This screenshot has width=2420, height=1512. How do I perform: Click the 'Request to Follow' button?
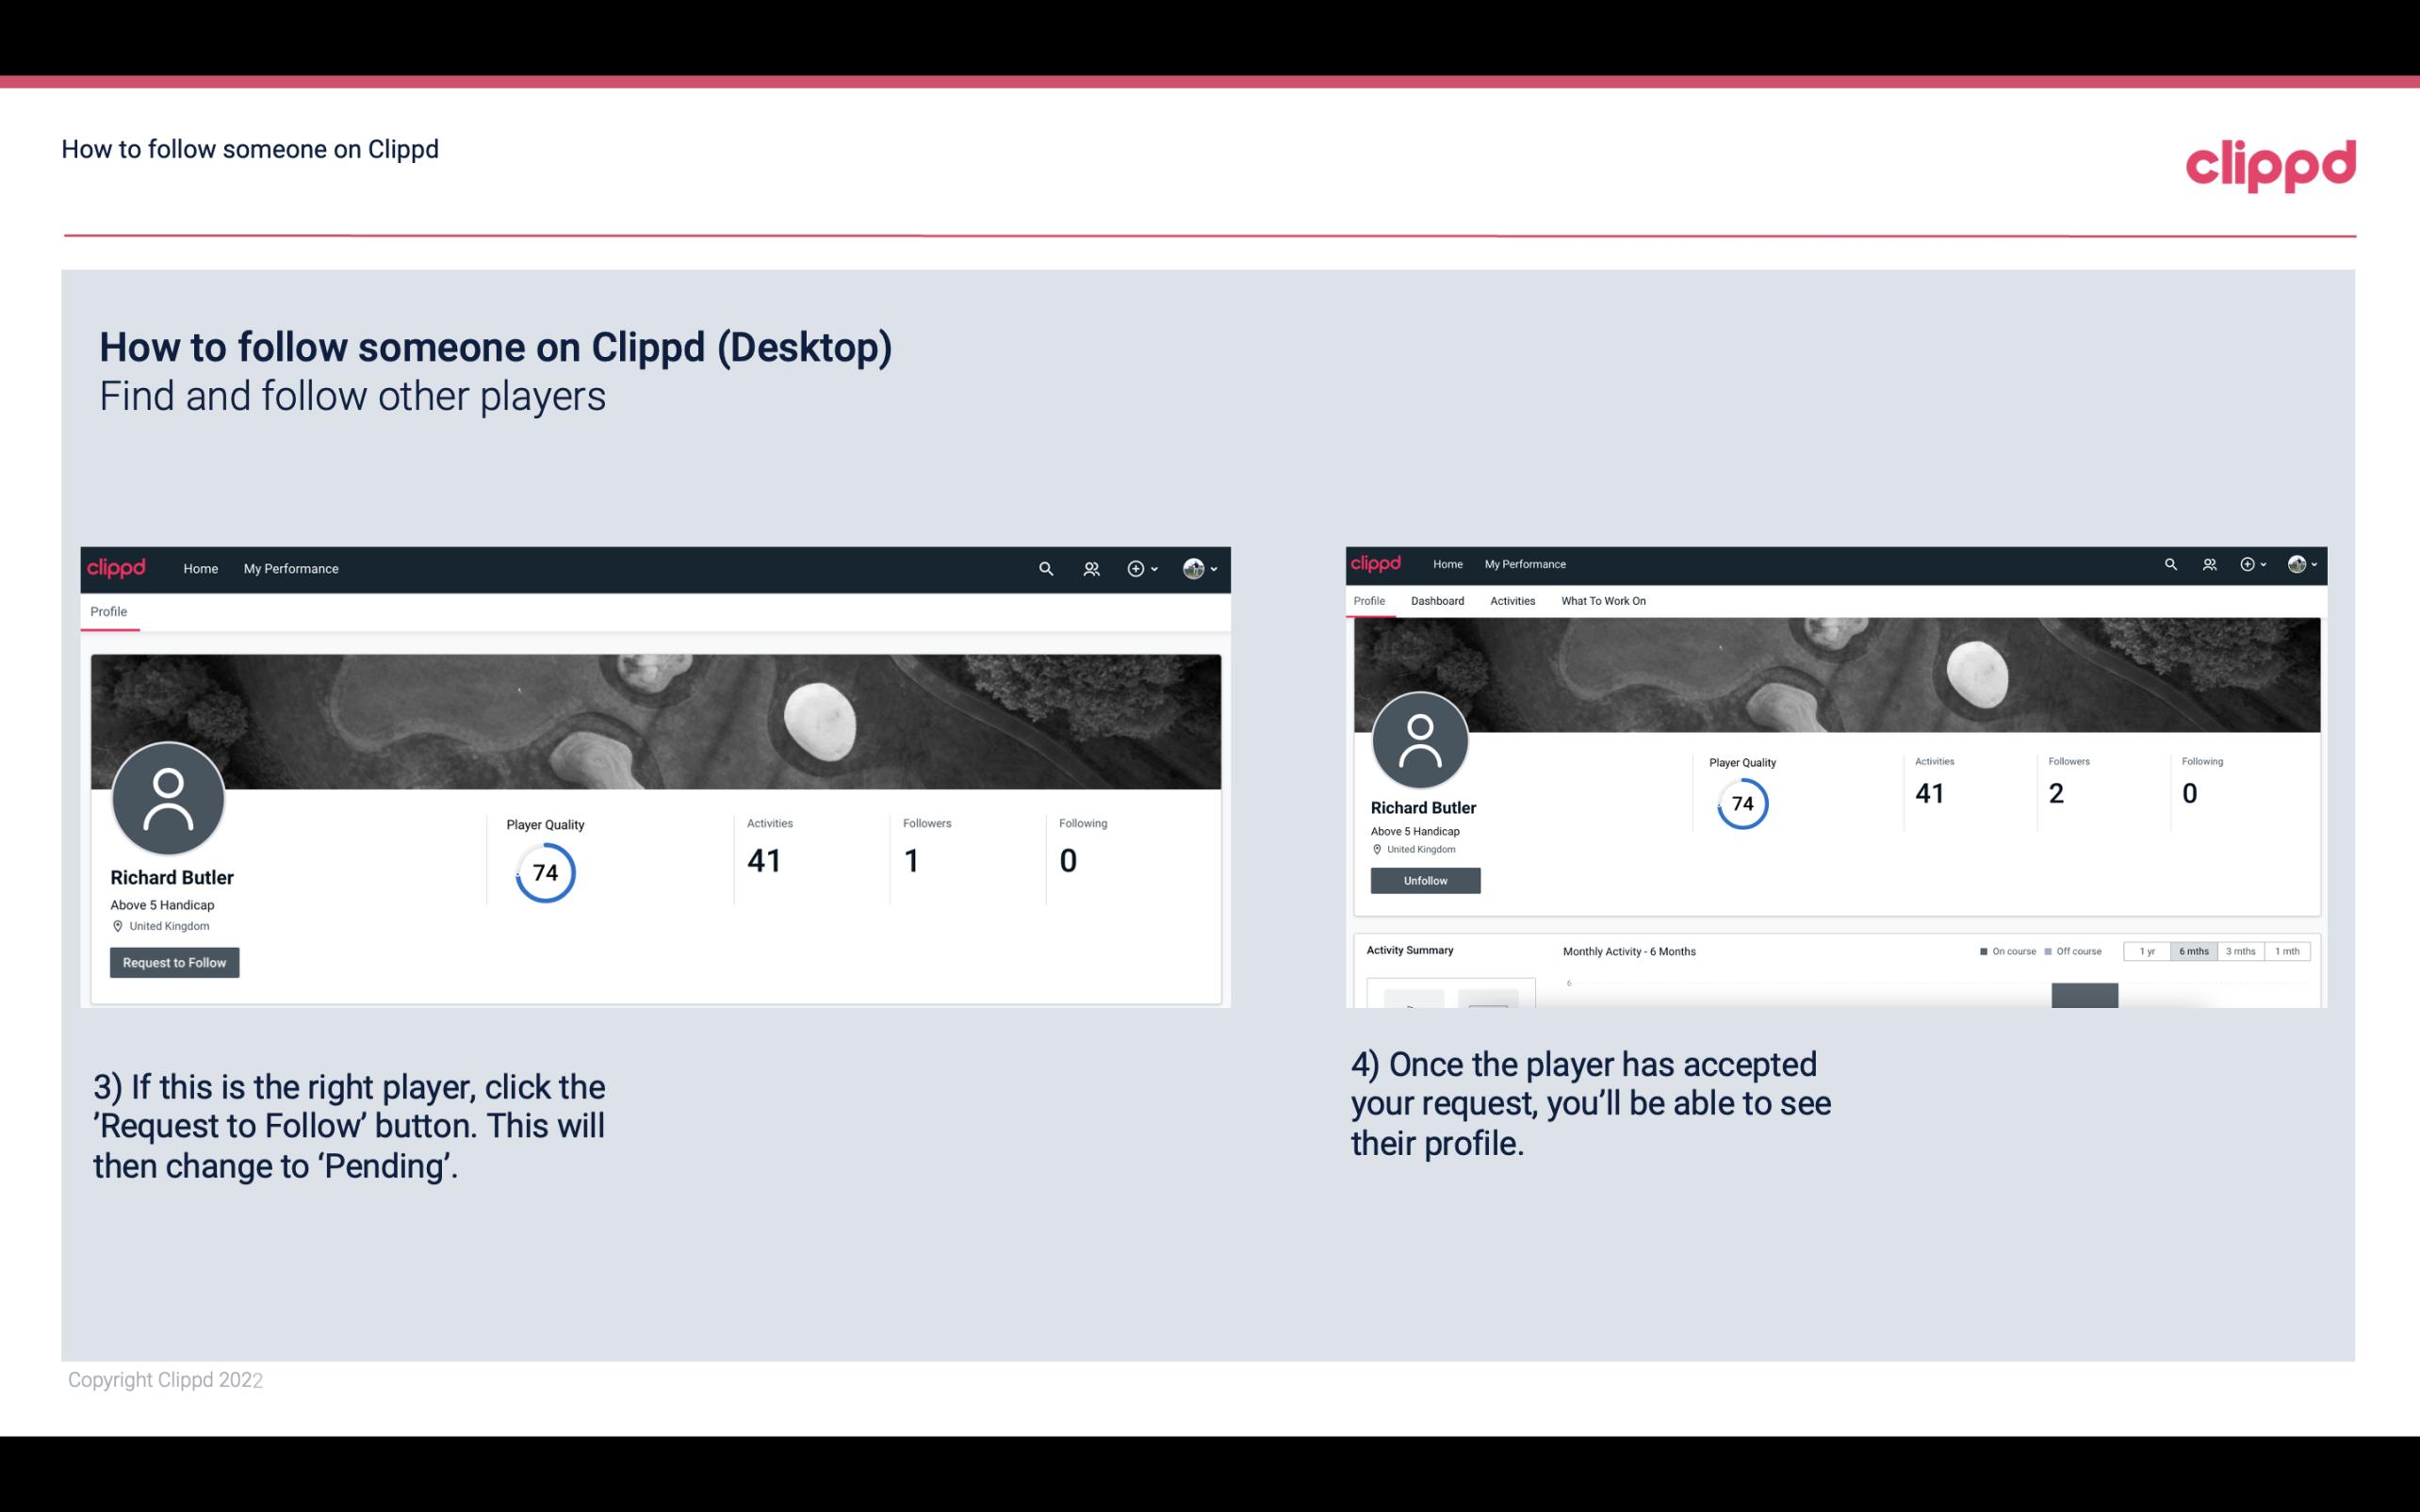point(174,962)
